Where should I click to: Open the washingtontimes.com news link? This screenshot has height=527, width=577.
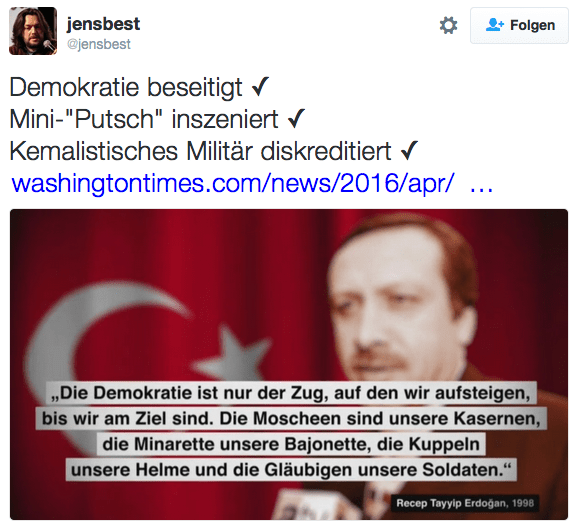[x=233, y=183]
